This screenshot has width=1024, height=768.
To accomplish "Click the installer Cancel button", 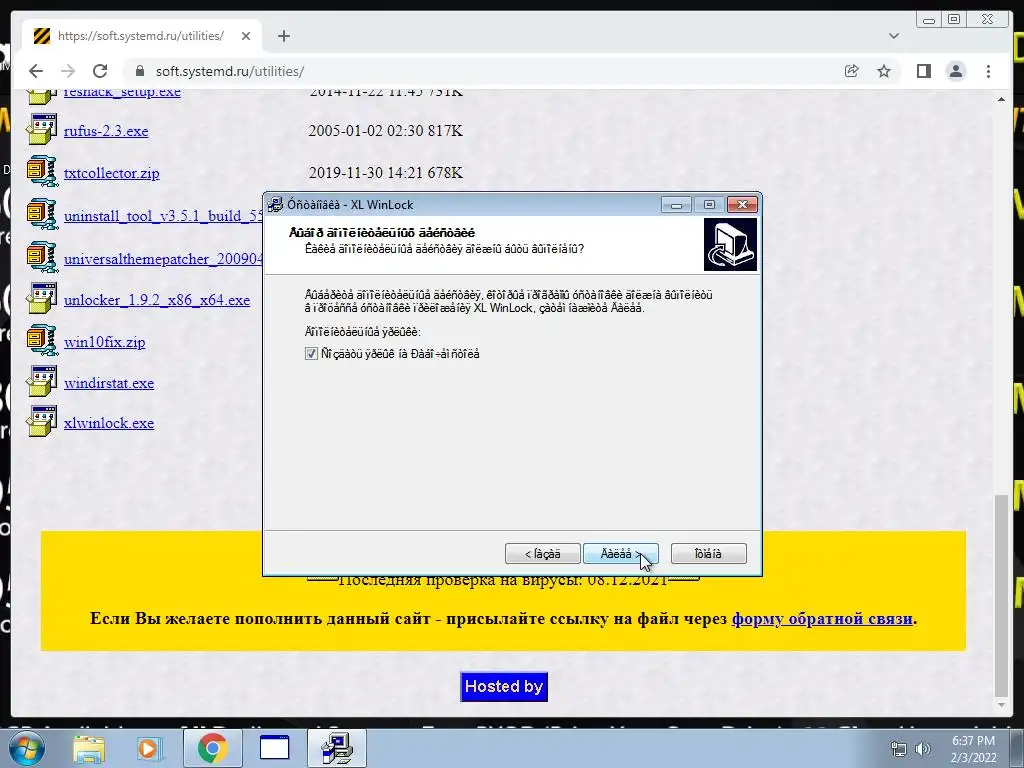I will 709,554.
